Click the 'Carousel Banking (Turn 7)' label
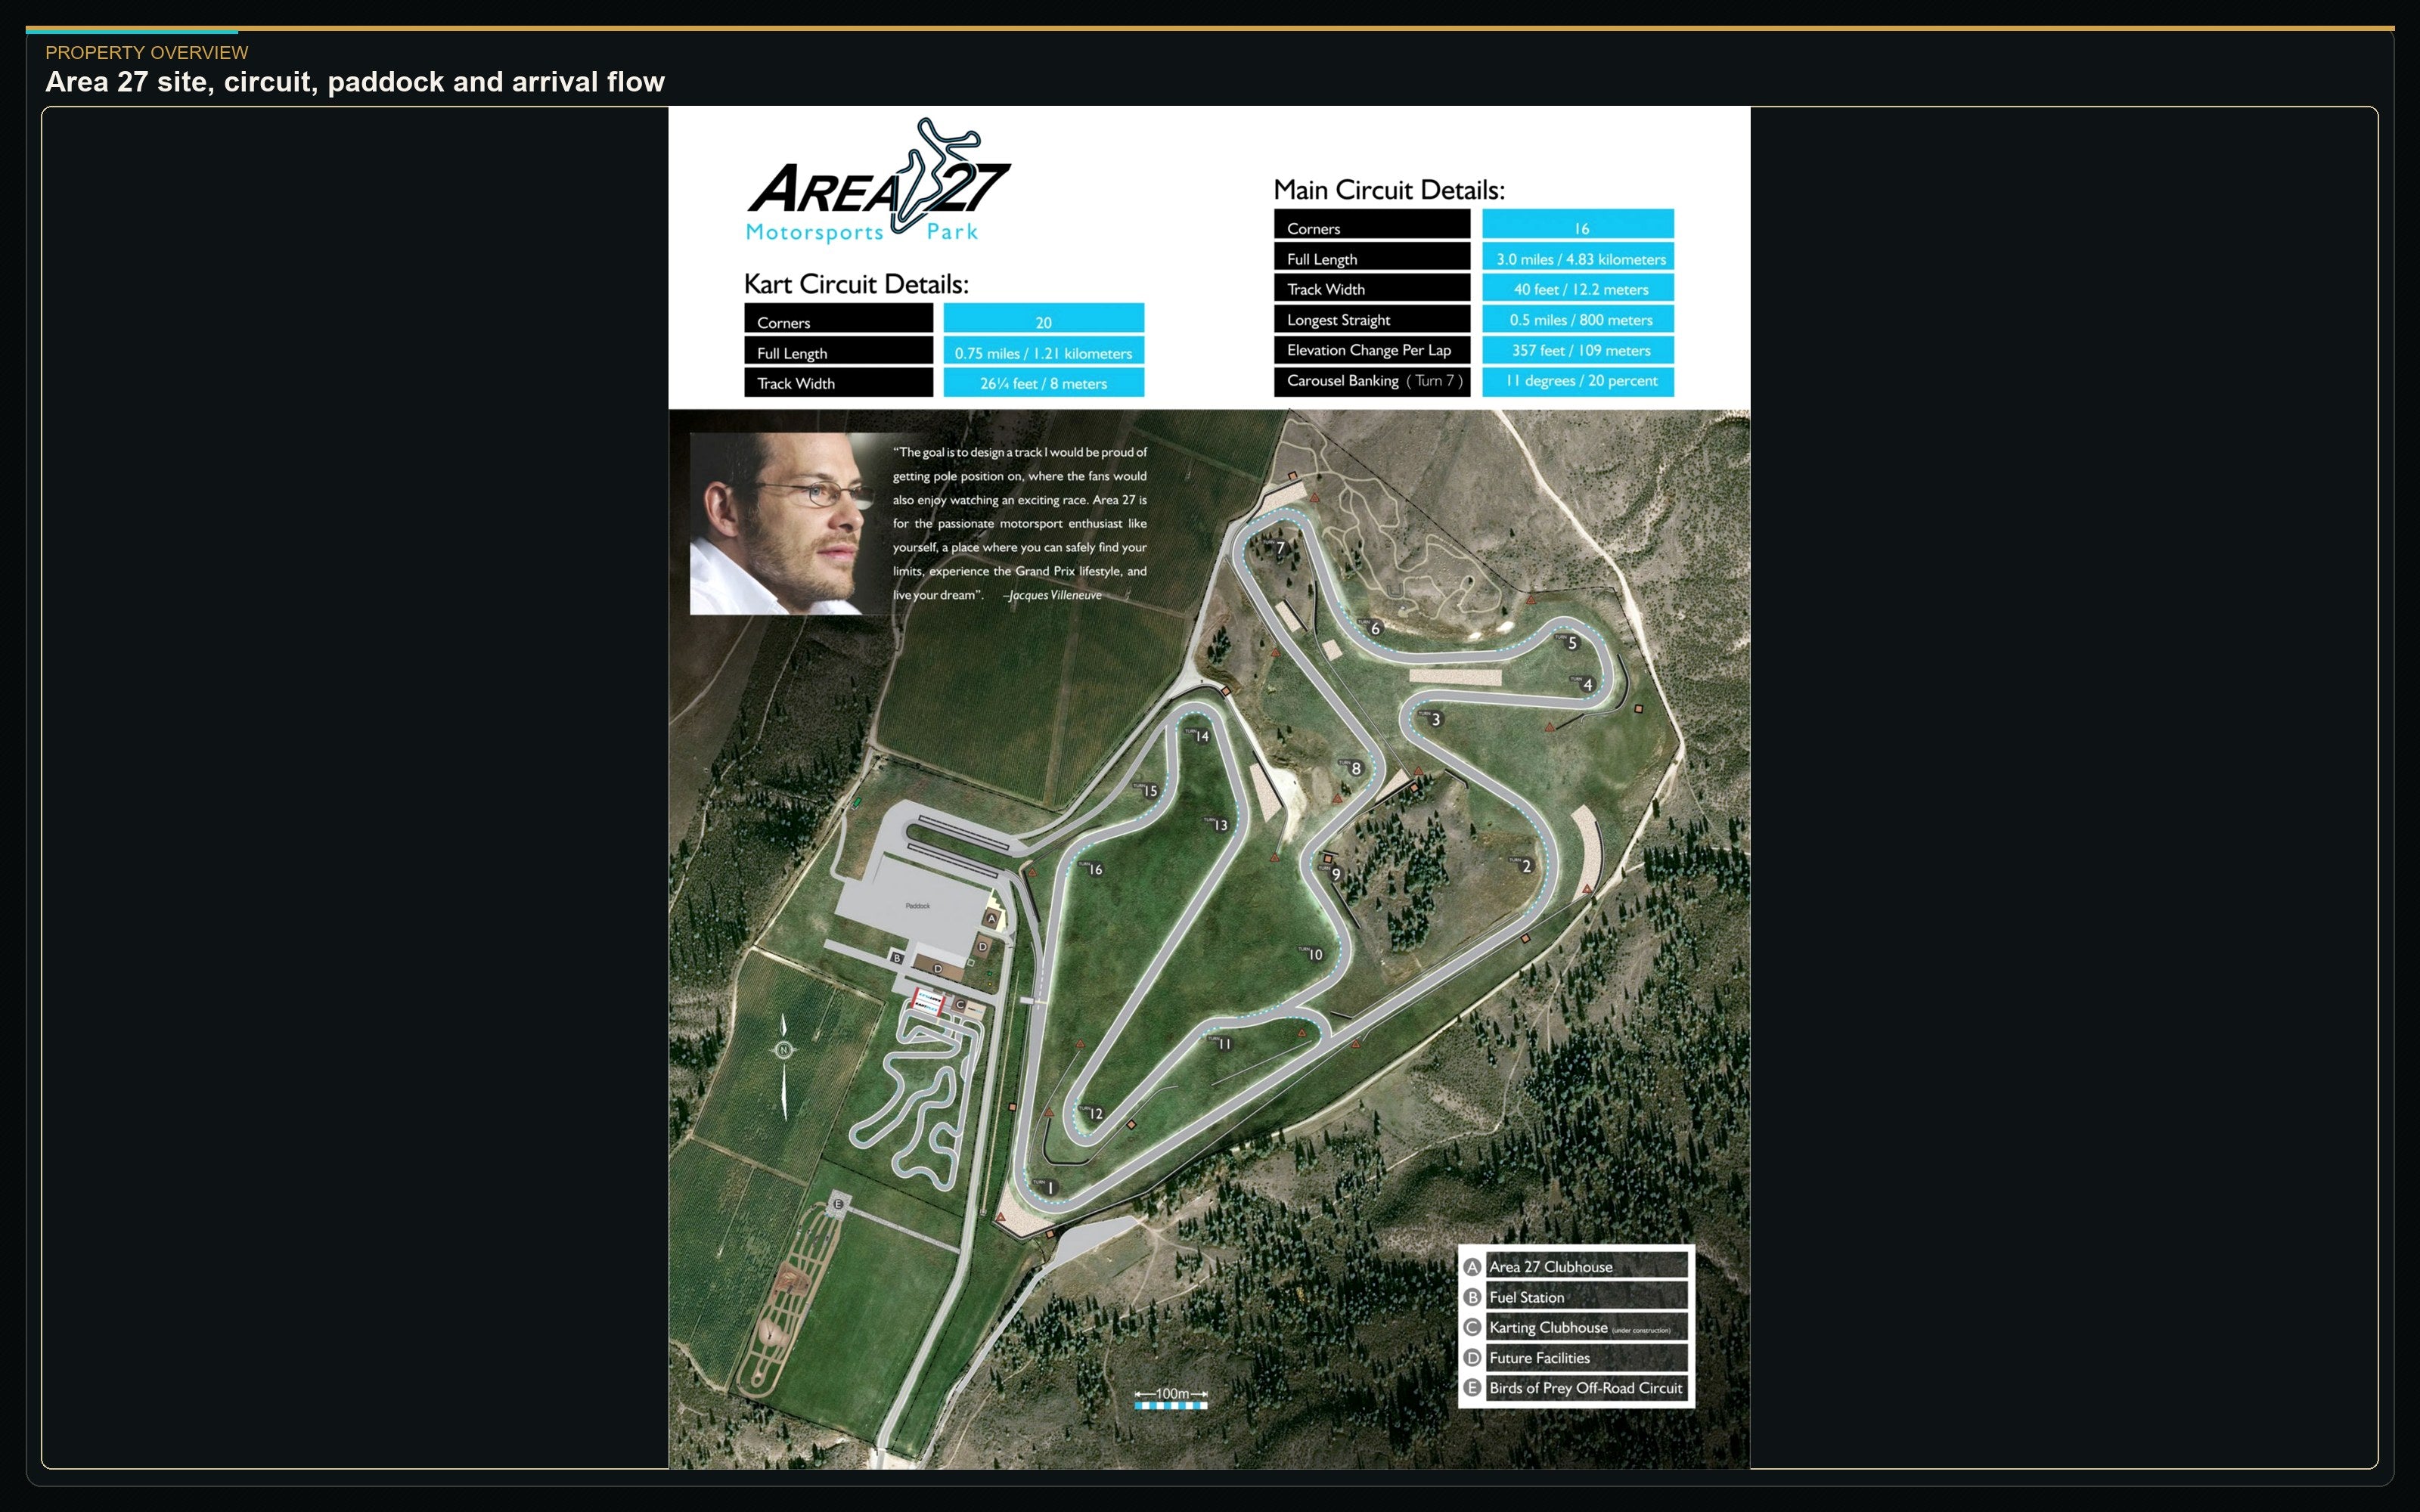The width and height of the screenshot is (2420, 1512). pos(1375,381)
